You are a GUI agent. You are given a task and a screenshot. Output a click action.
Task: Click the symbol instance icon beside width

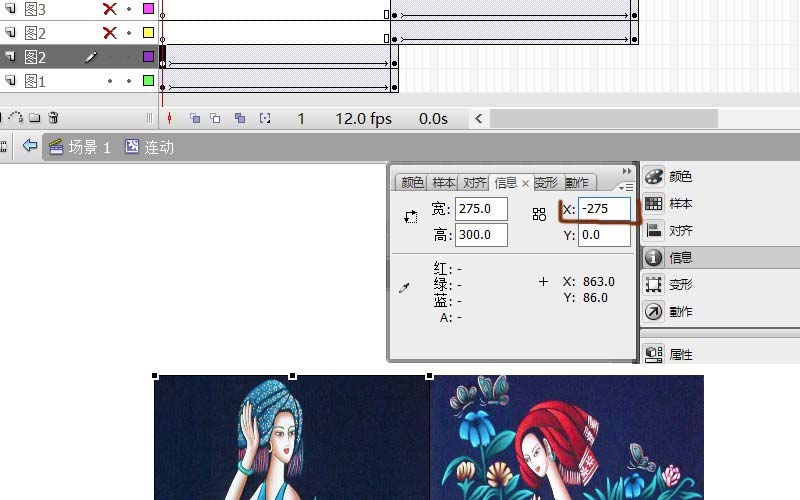tap(411, 217)
